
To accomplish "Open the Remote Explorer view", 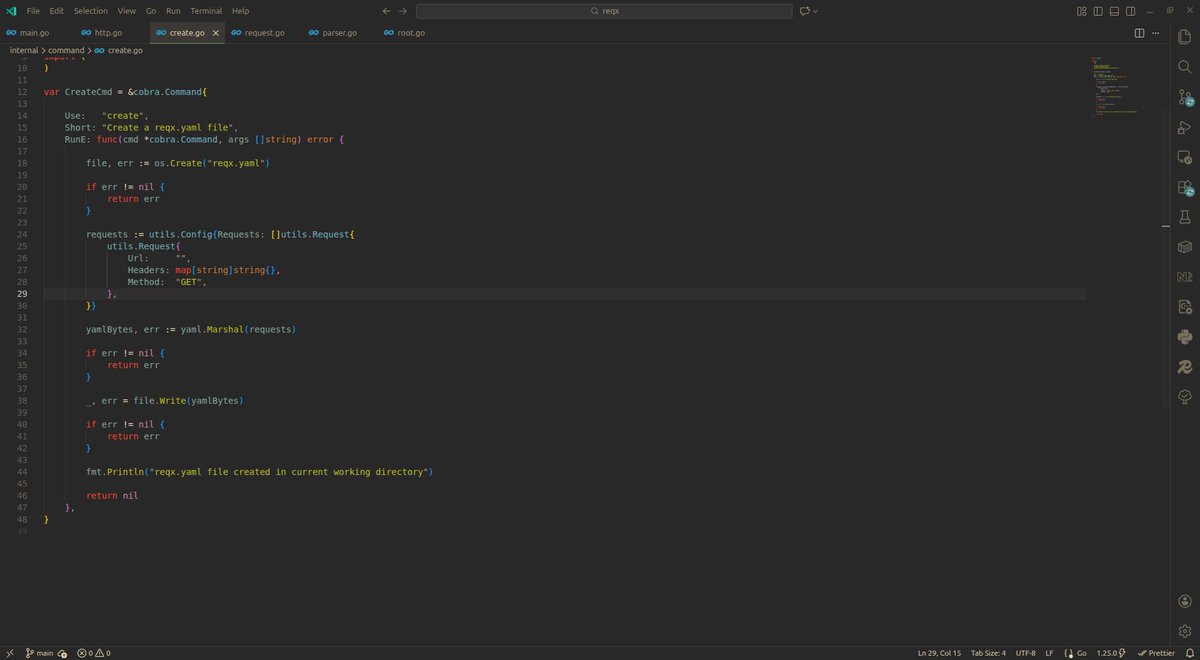I will (1185, 157).
